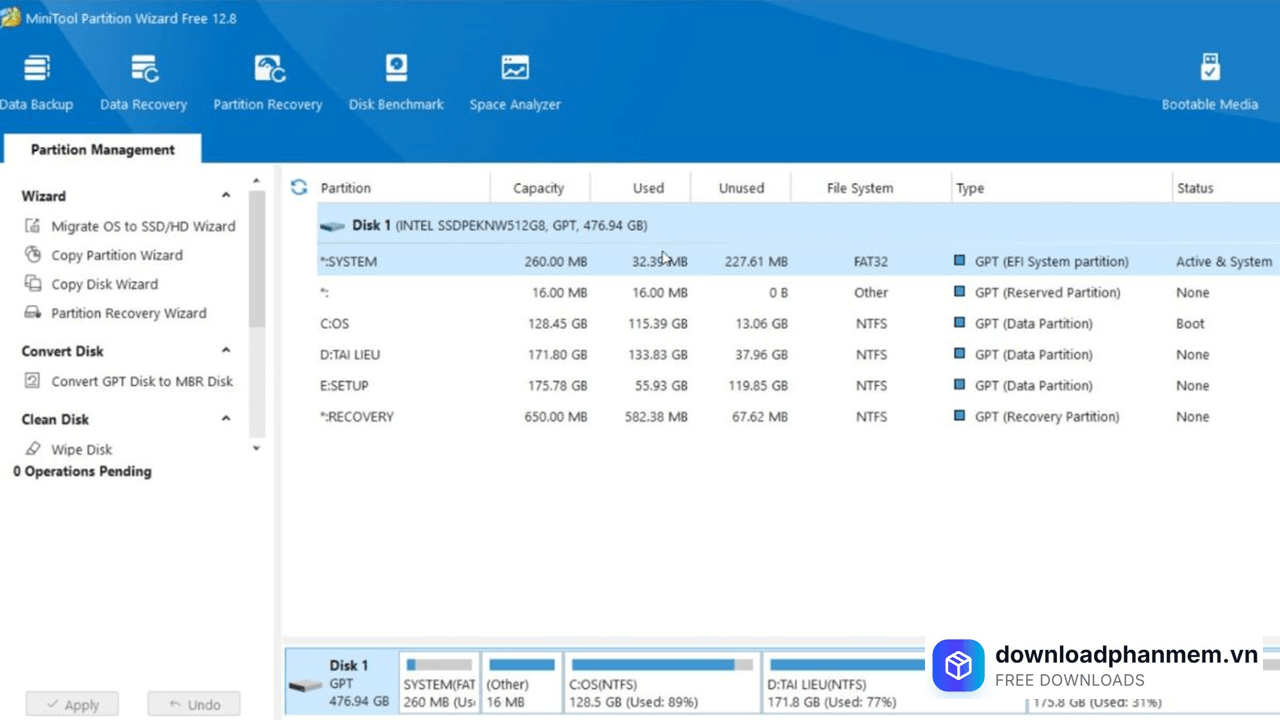Refresh the partition list
Image resolution: width=1280 pixels, height=720 pixels.
pos(298,188)
